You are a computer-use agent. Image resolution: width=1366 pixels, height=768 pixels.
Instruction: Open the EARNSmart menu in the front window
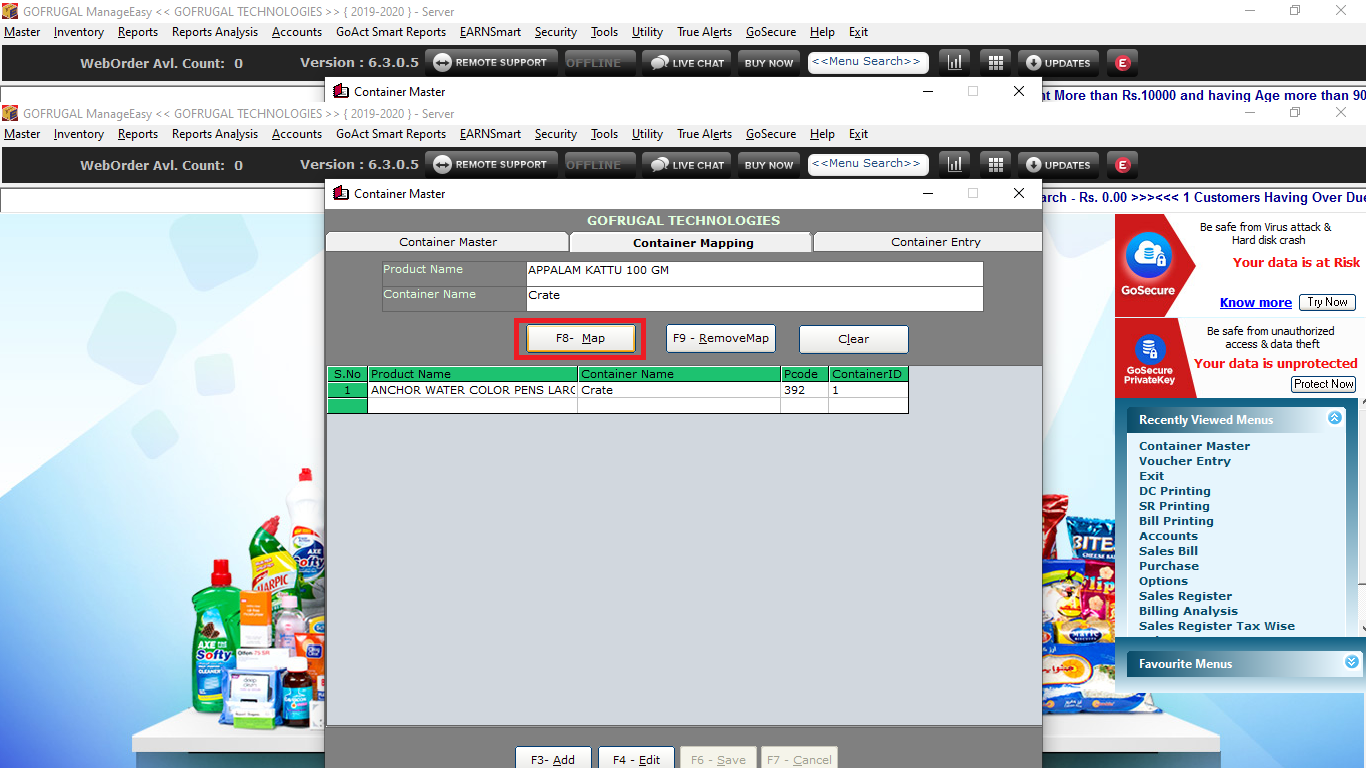point(490,134)
